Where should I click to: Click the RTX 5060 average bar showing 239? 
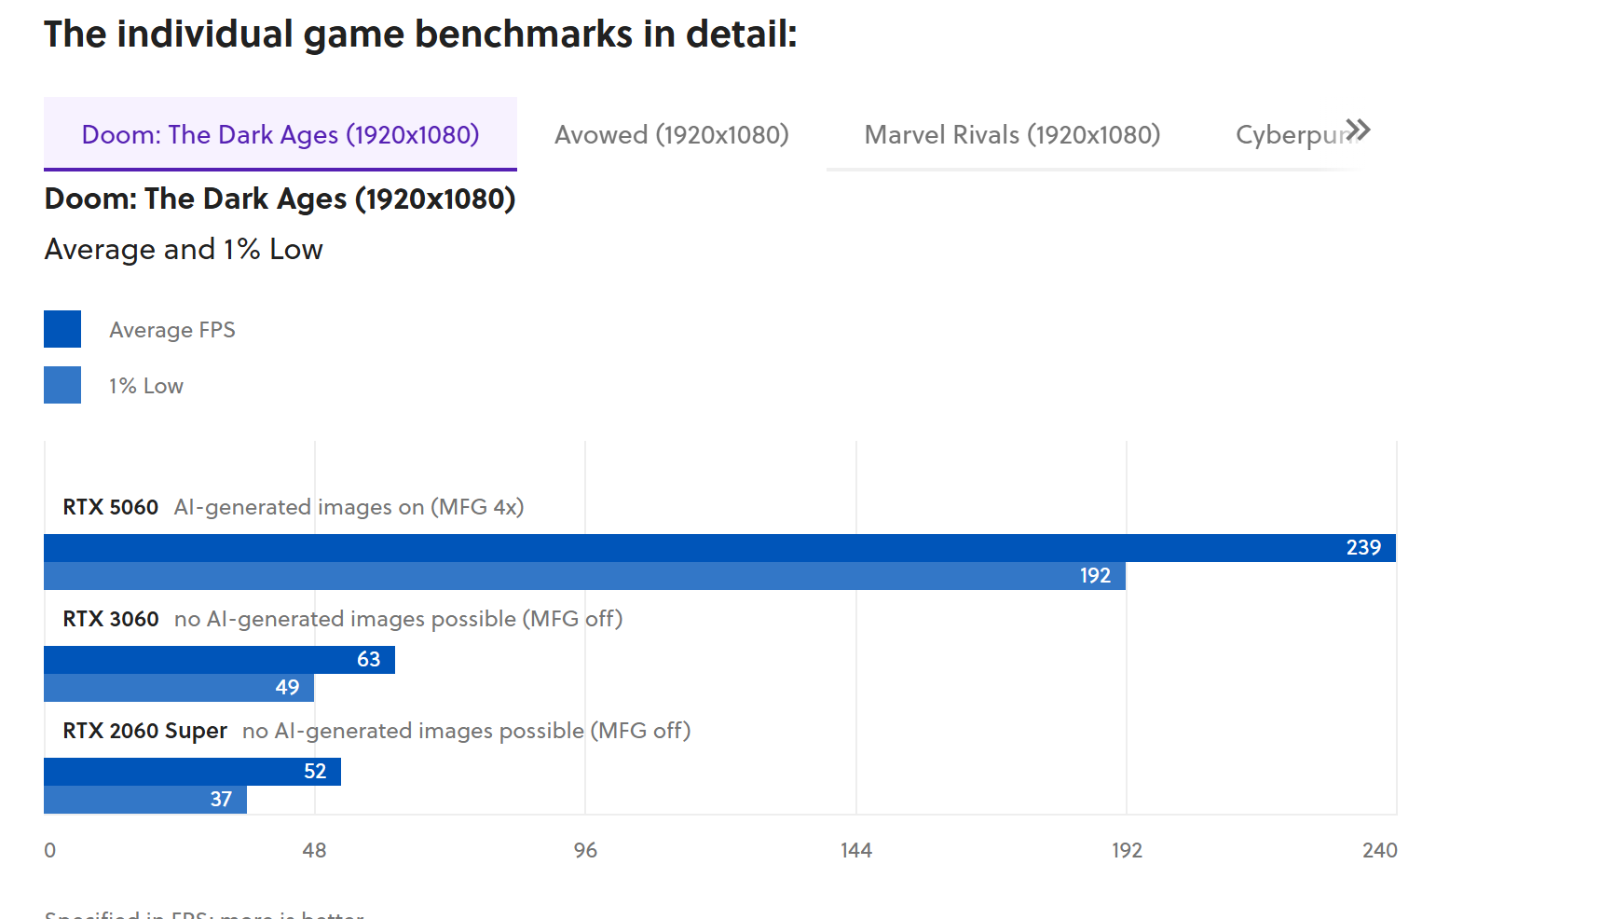tap(719, 548)
